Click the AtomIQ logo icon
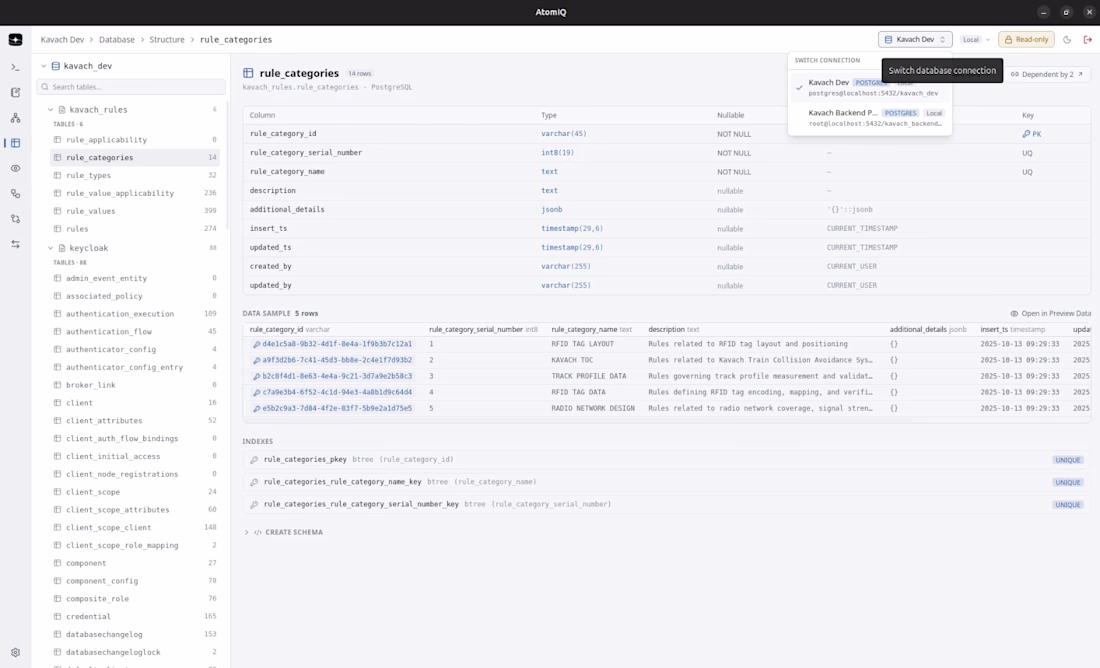1100x668 pixels. (x=15, y=40)
